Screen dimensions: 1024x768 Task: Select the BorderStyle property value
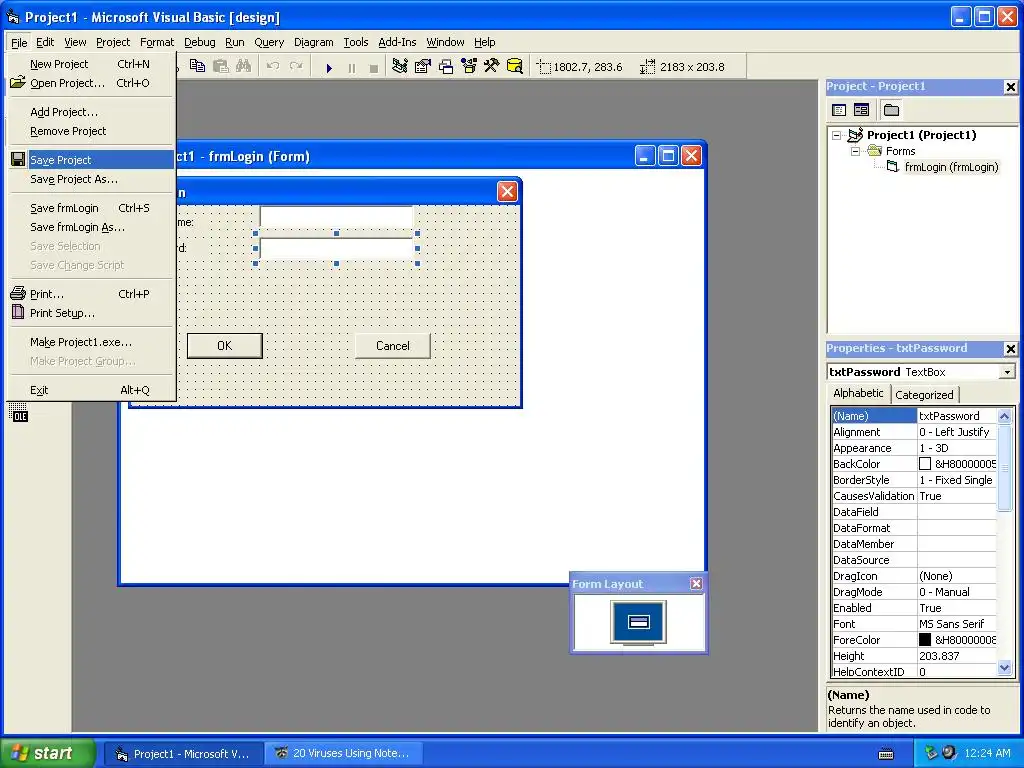click(x=957, y=480)
